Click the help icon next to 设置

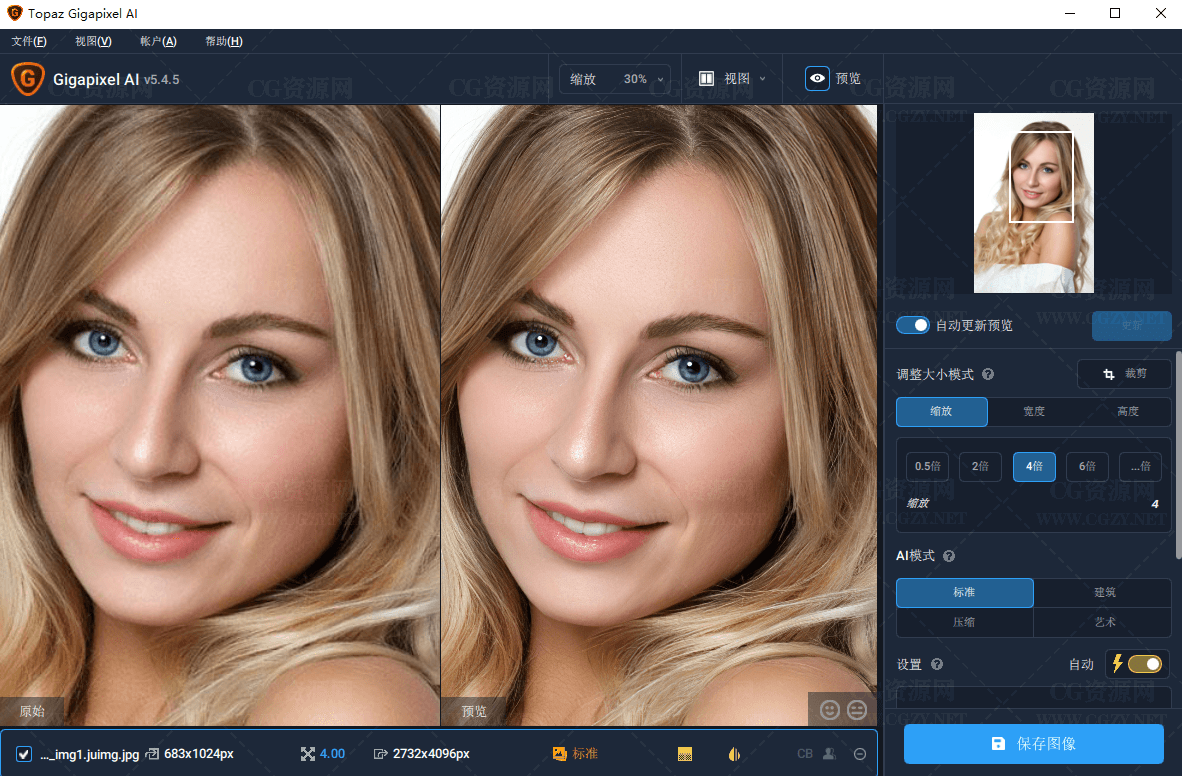coord(937,664)
